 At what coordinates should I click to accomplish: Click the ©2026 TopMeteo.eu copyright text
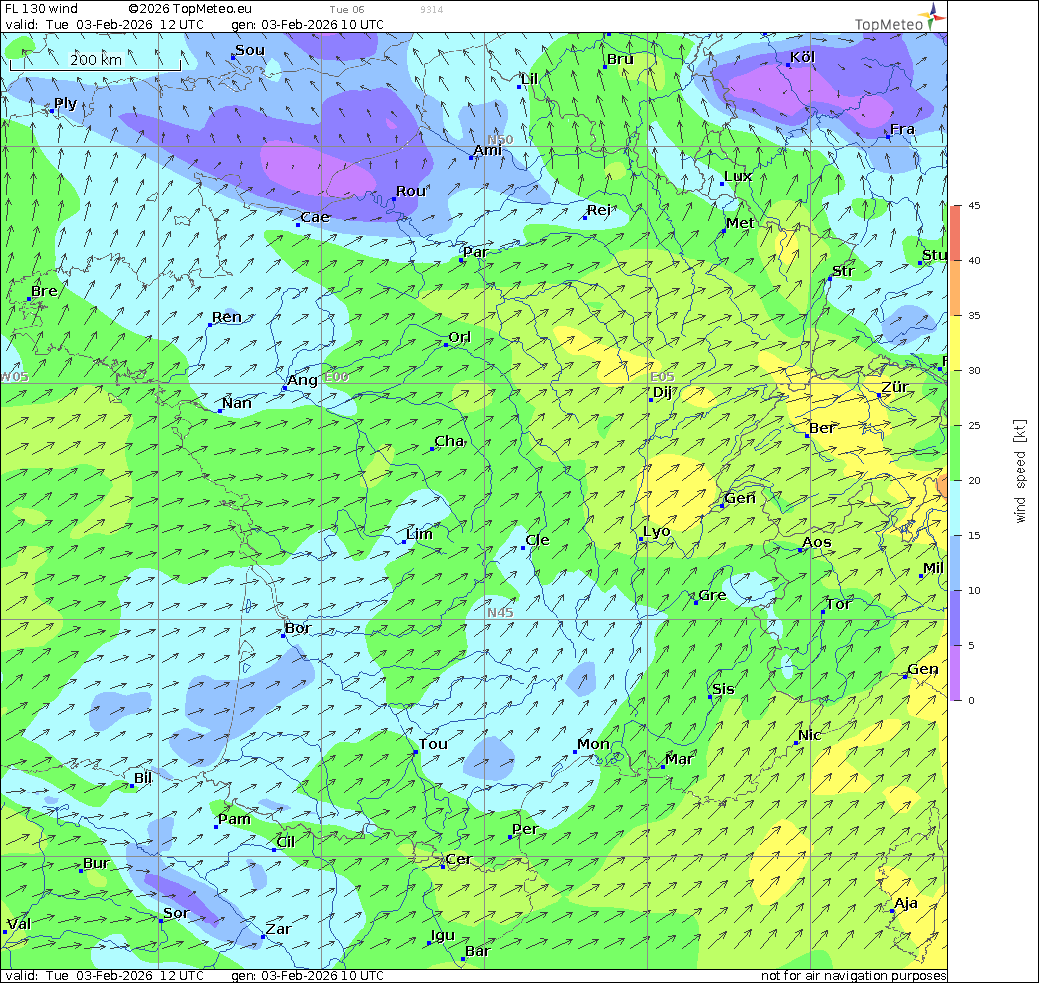tap(190, 9)
